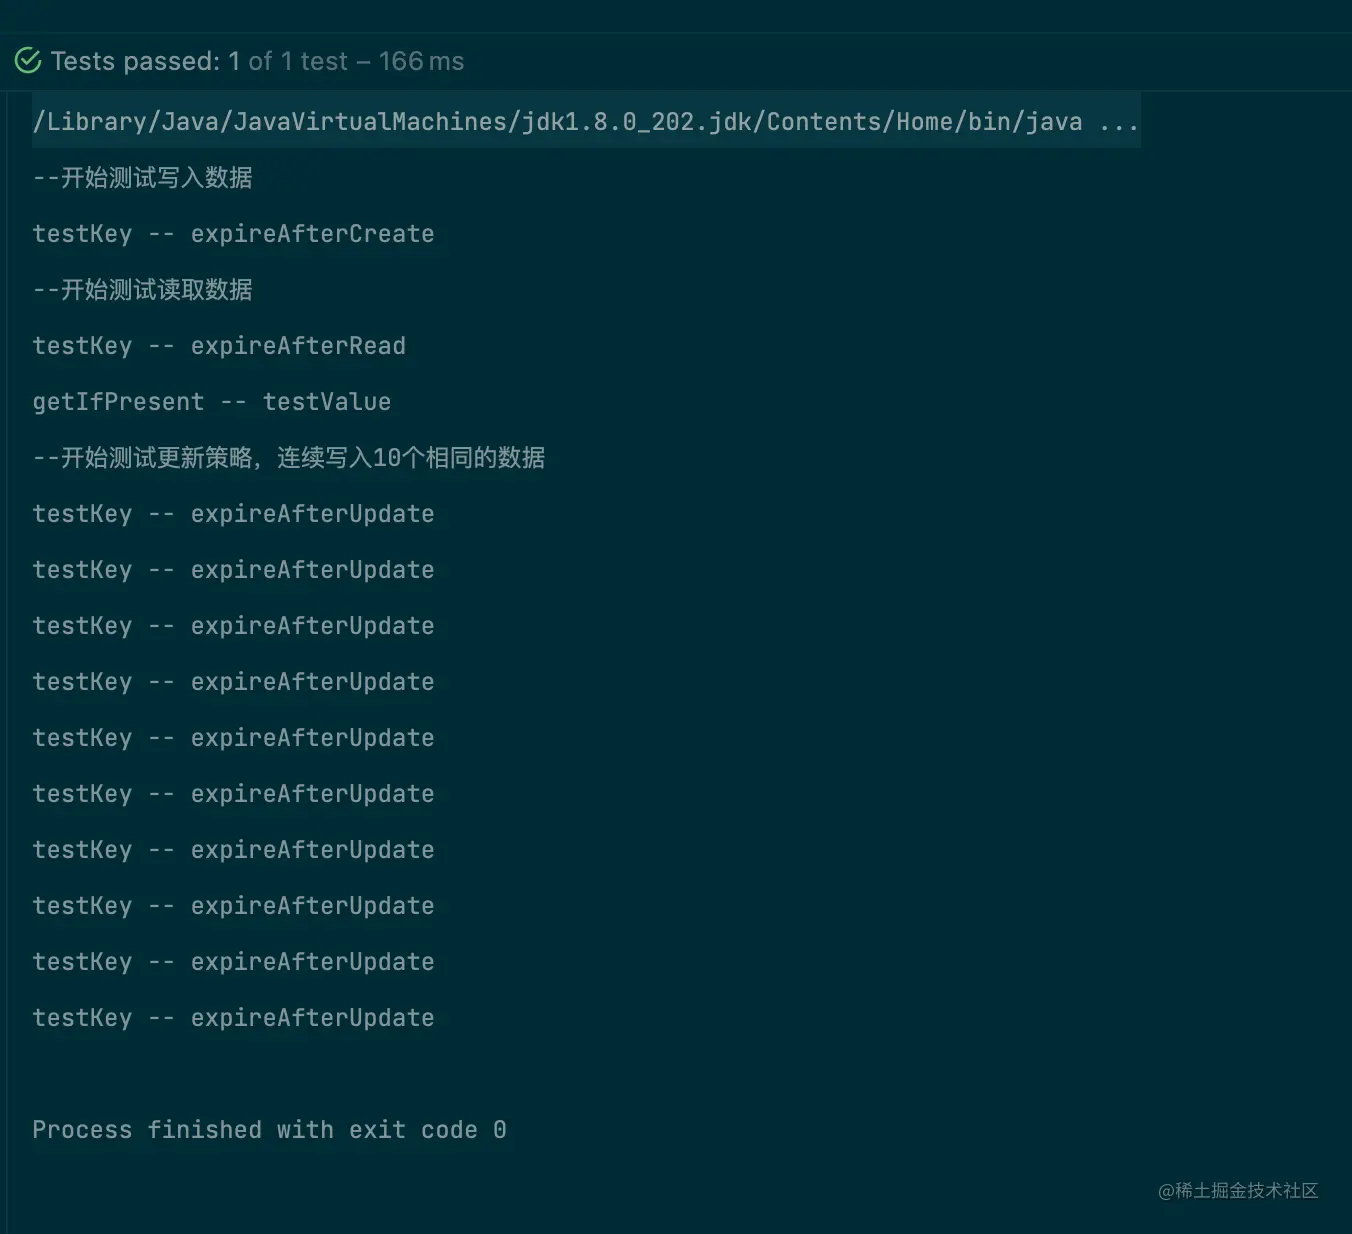Image resolution: width=1352 pixels, height=1234 pixels.
Task: Expand the folded java command ellipsis
Action: (x=1118, y=122)
